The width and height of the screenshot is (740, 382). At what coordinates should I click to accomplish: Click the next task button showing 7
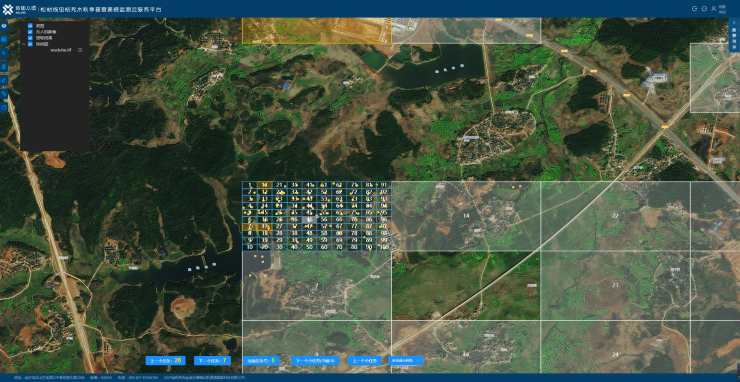coord(212,360)
